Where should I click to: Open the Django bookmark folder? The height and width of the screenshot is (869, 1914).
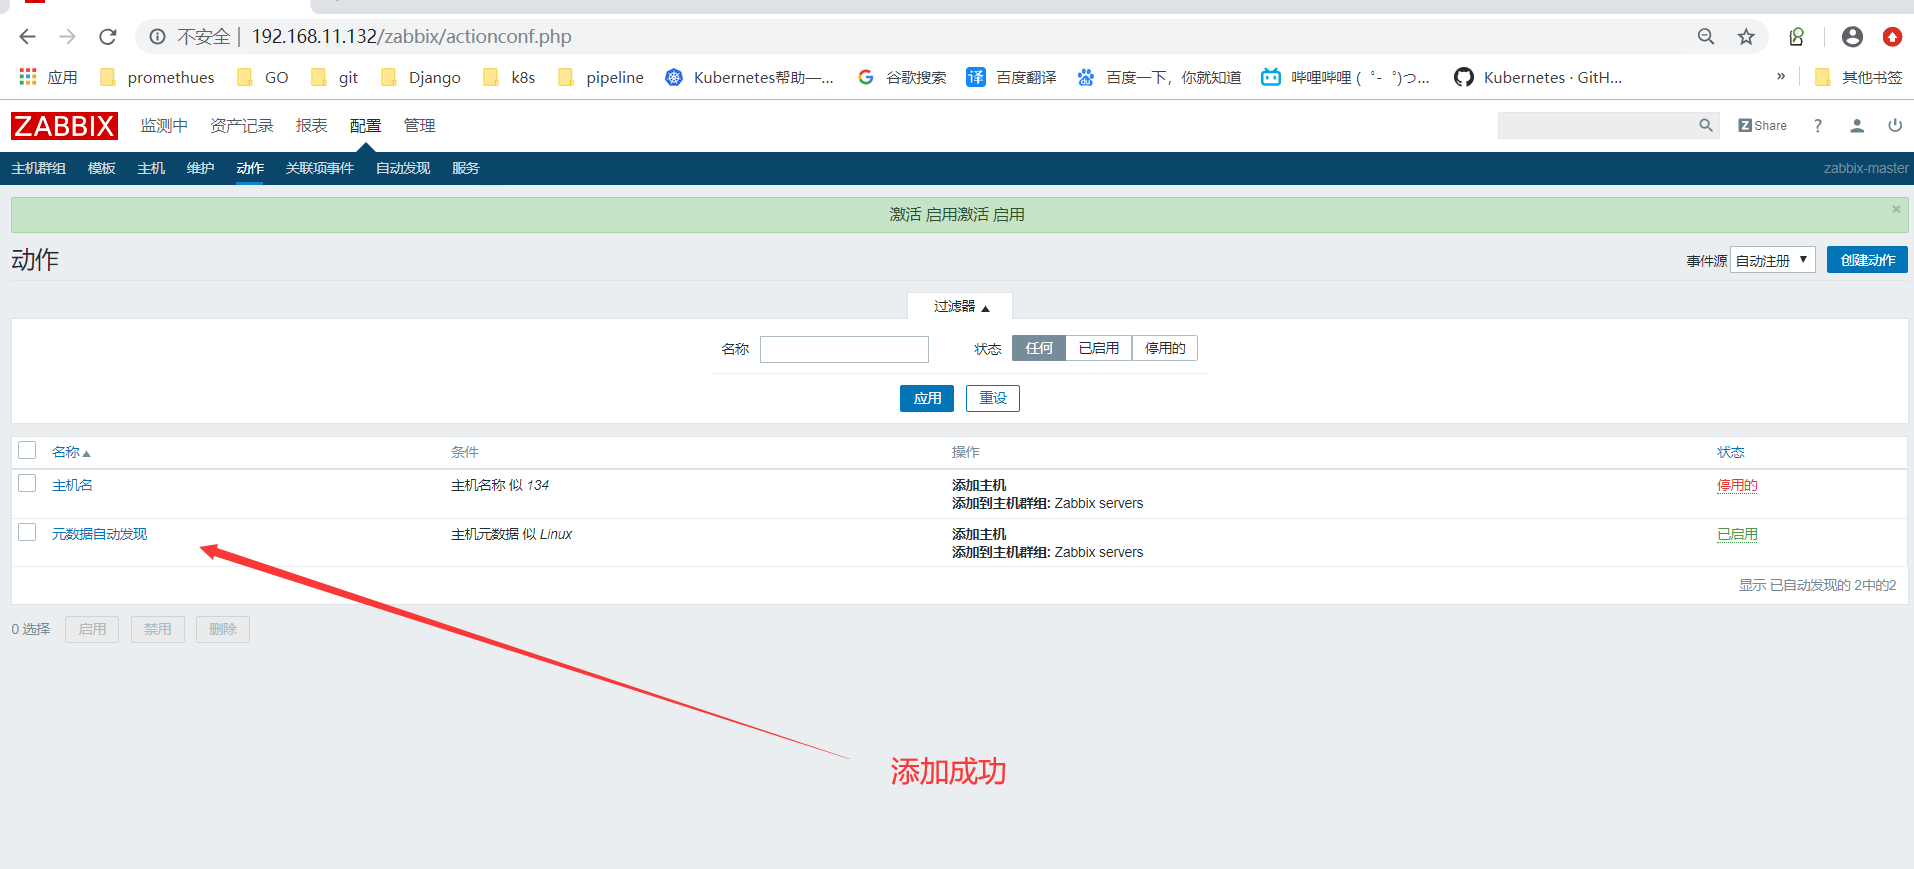(420, 77)
